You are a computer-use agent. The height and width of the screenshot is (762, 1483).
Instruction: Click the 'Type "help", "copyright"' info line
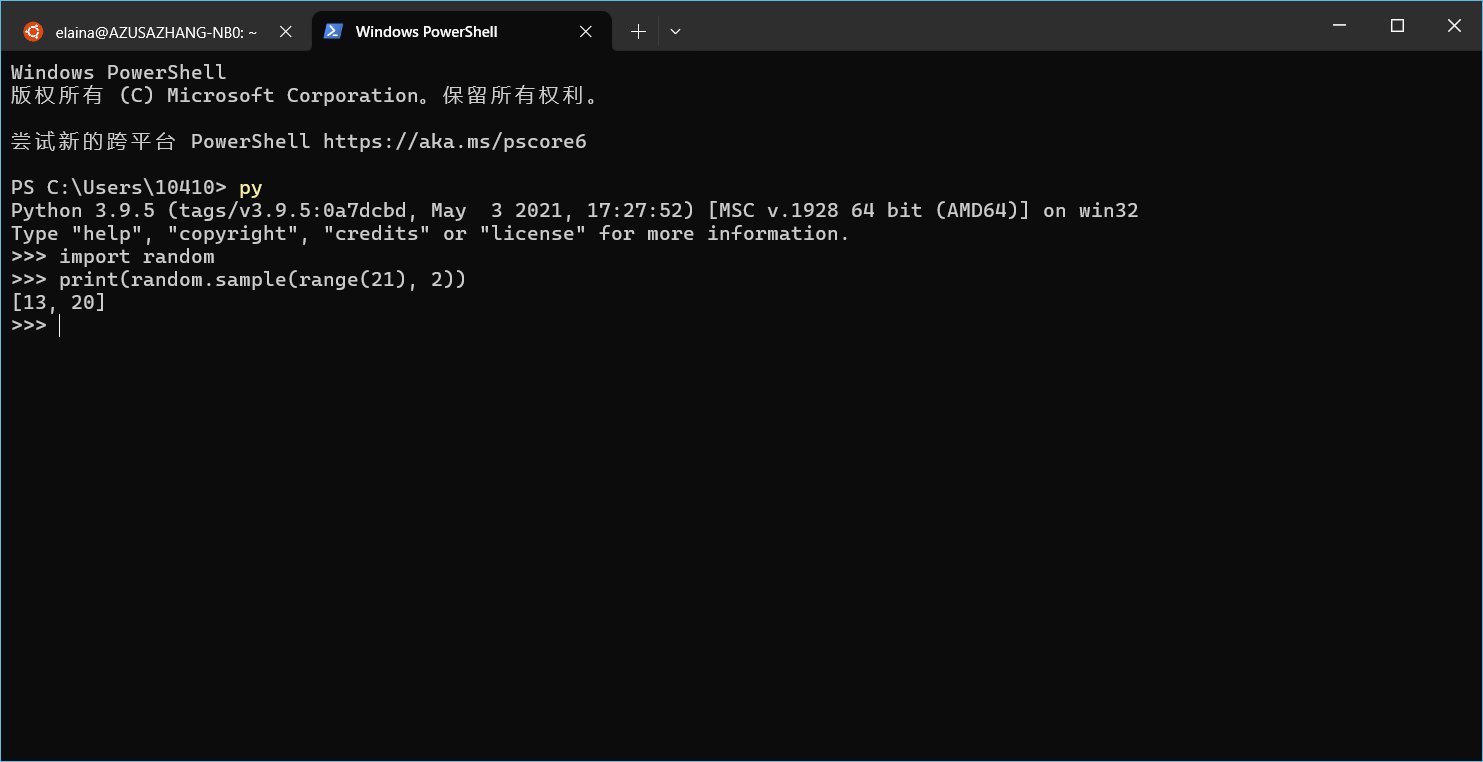pyautogui.click(x=430, y=234)
